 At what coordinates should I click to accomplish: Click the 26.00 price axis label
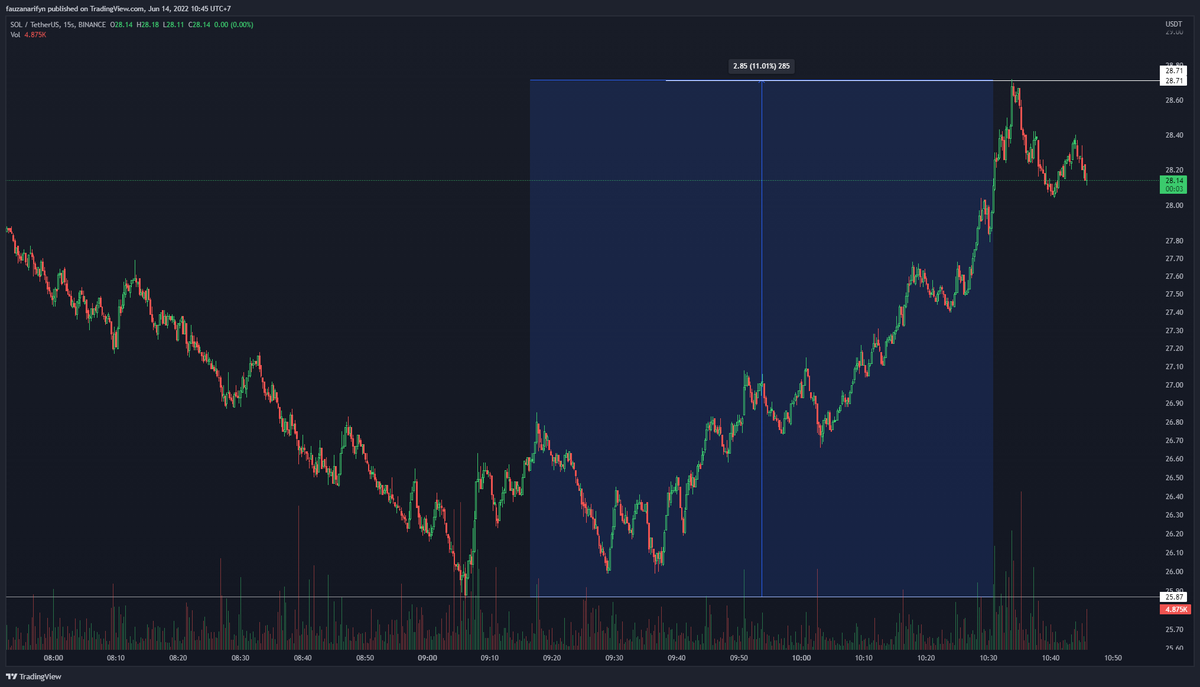[1174, 572]
